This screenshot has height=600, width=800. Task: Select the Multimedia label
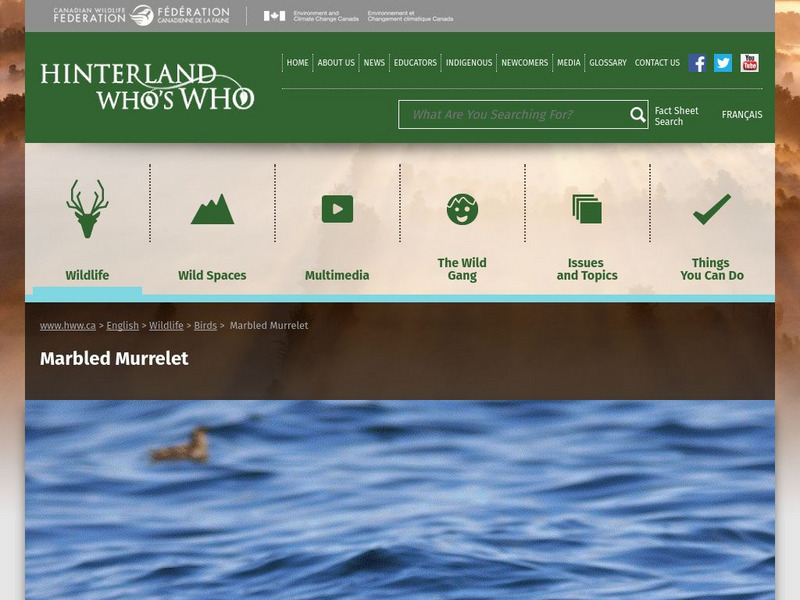pyautogui.click(x=337, y=276)
